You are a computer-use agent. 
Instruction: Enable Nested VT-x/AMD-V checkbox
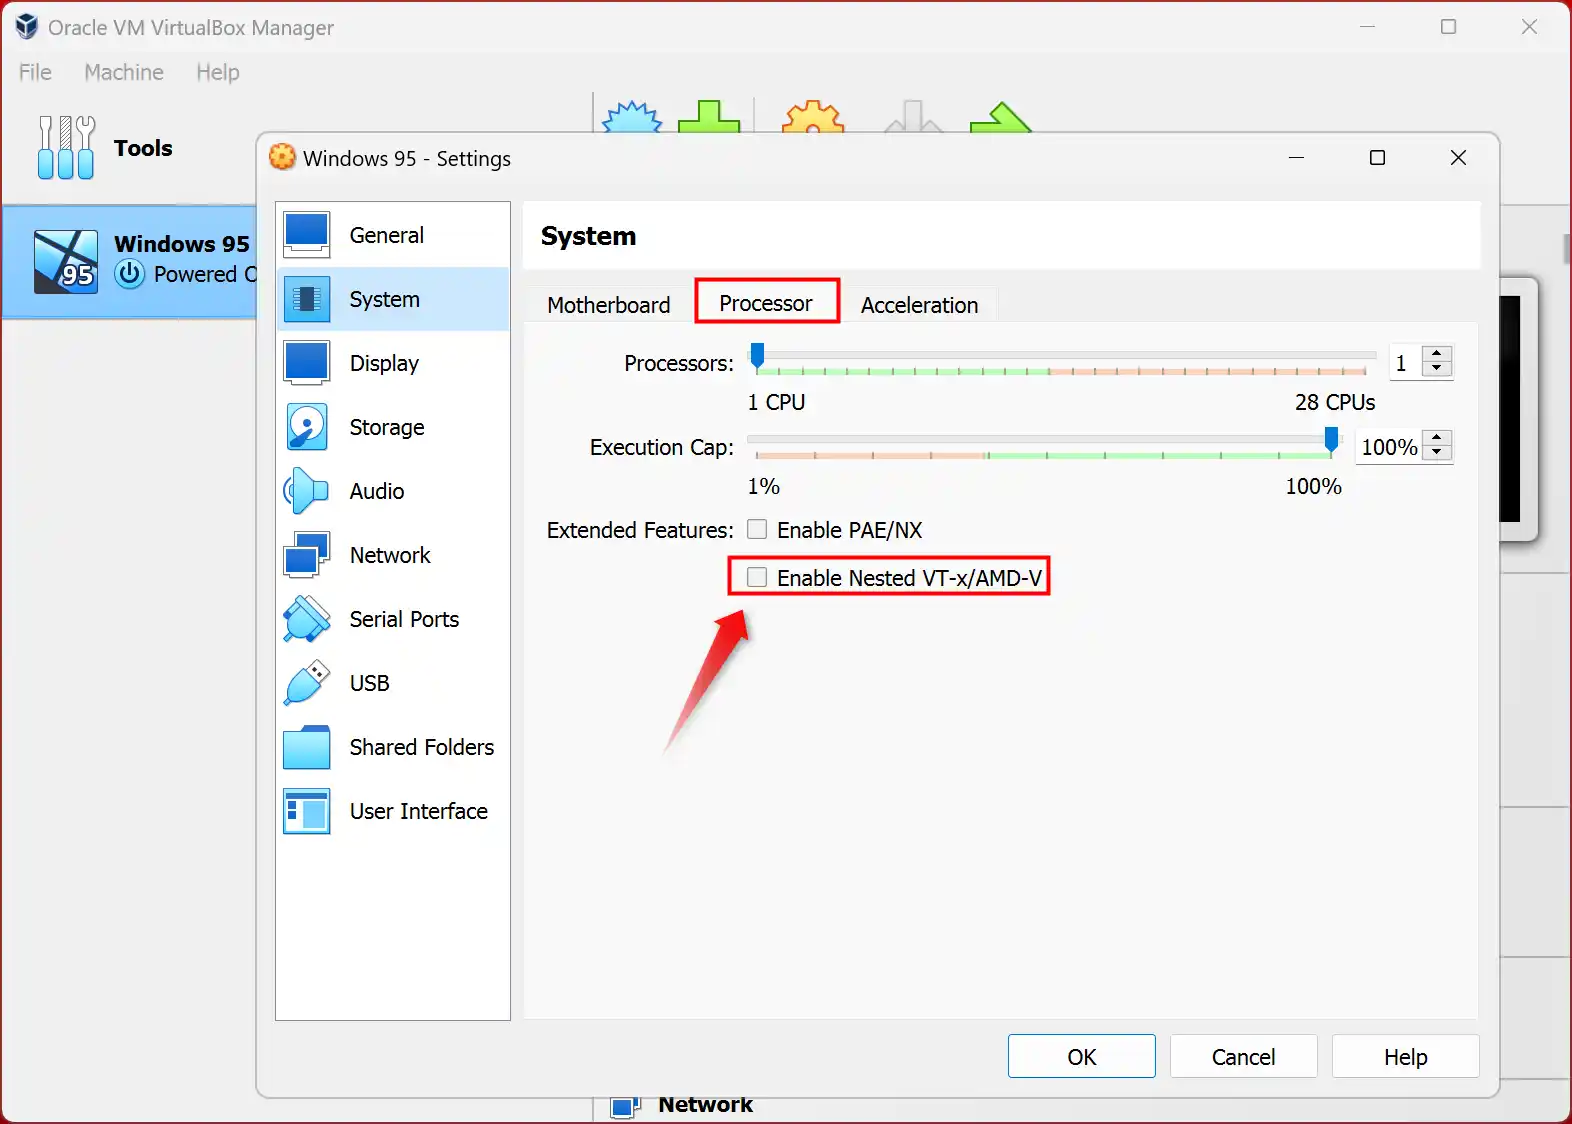click(x=757, y=577)
